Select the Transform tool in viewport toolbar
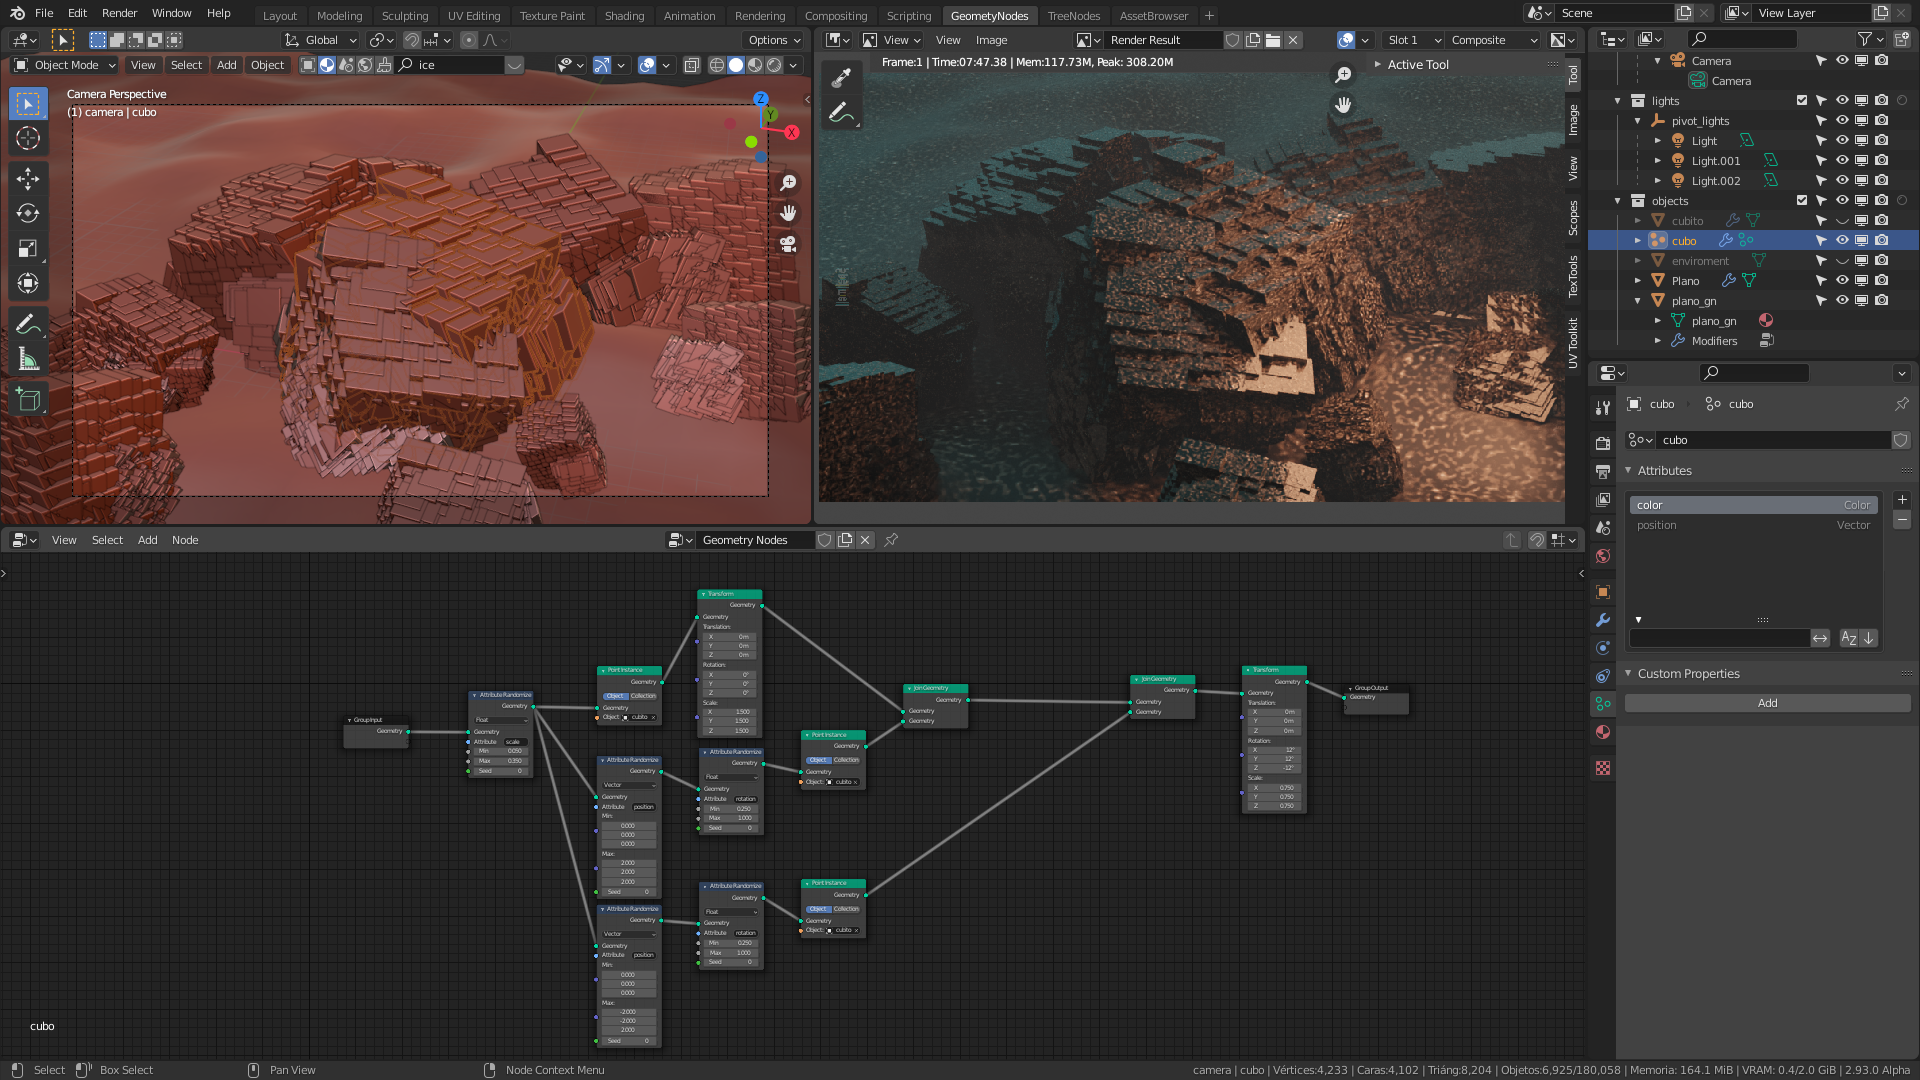Screen dimensions: 1920x1080 coord(28,283)
